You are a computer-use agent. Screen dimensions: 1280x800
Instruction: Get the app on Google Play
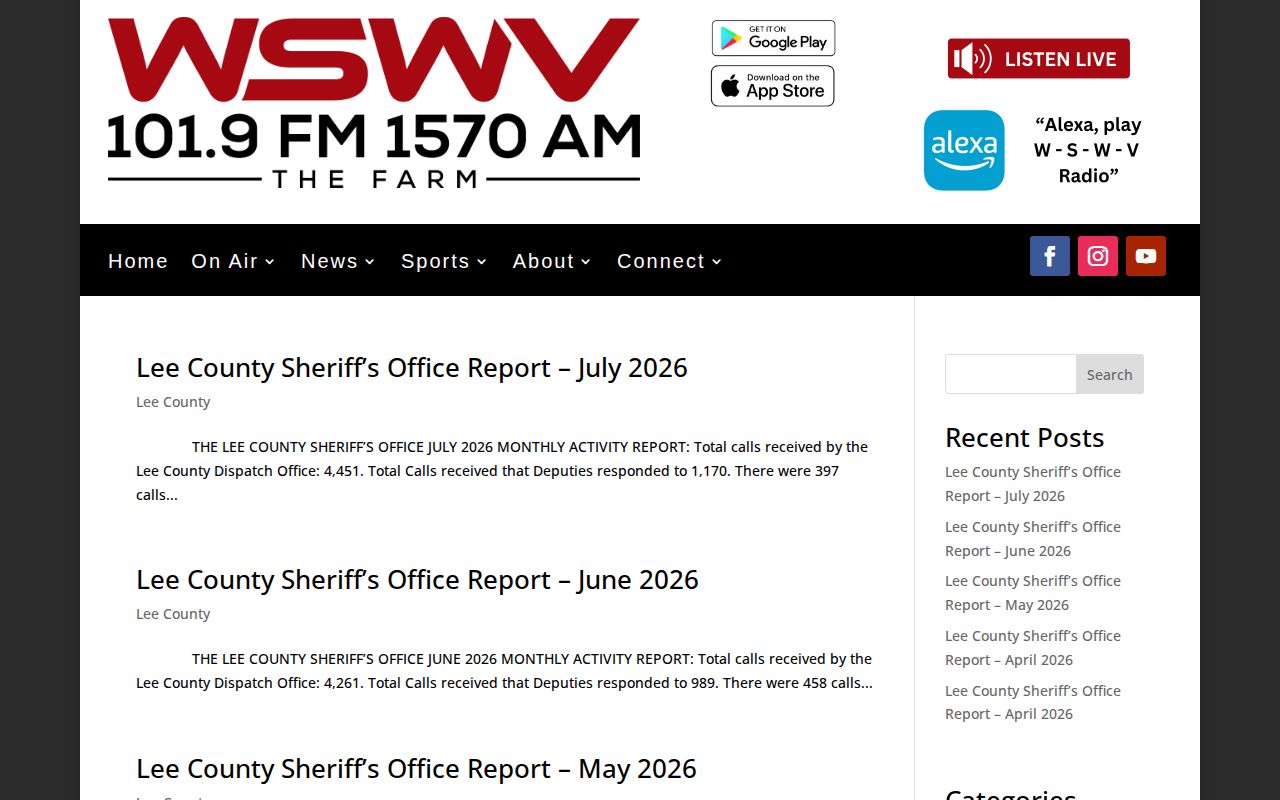[773, 38]
